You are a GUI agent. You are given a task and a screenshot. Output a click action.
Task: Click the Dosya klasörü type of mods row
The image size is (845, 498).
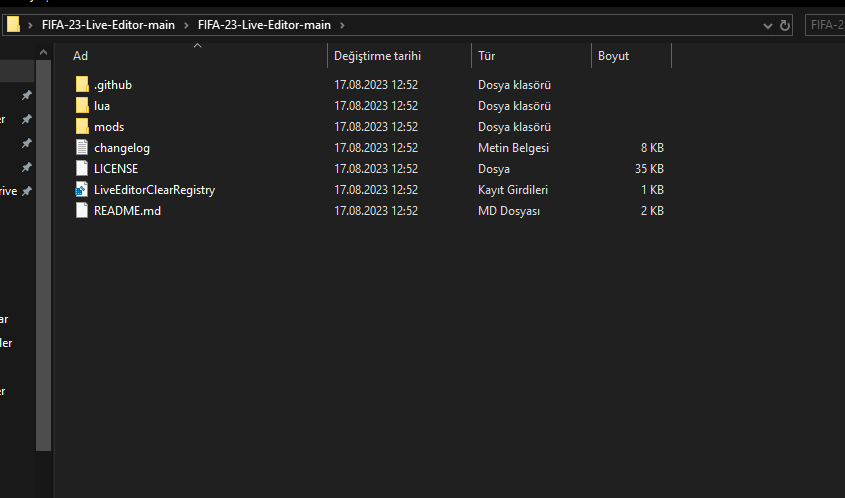[x=514, y=127]
